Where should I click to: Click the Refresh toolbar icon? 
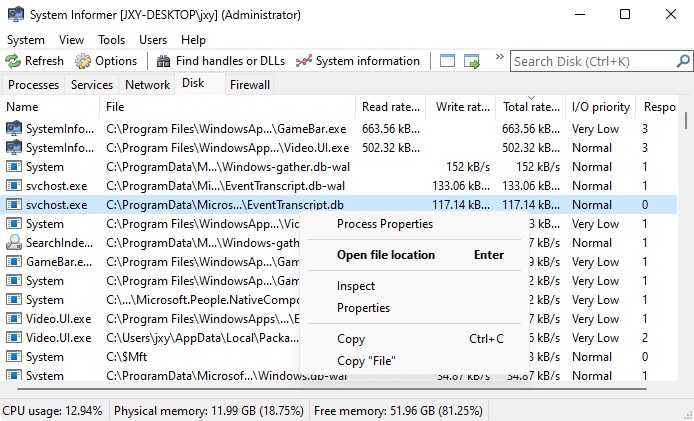coord(13,61)
